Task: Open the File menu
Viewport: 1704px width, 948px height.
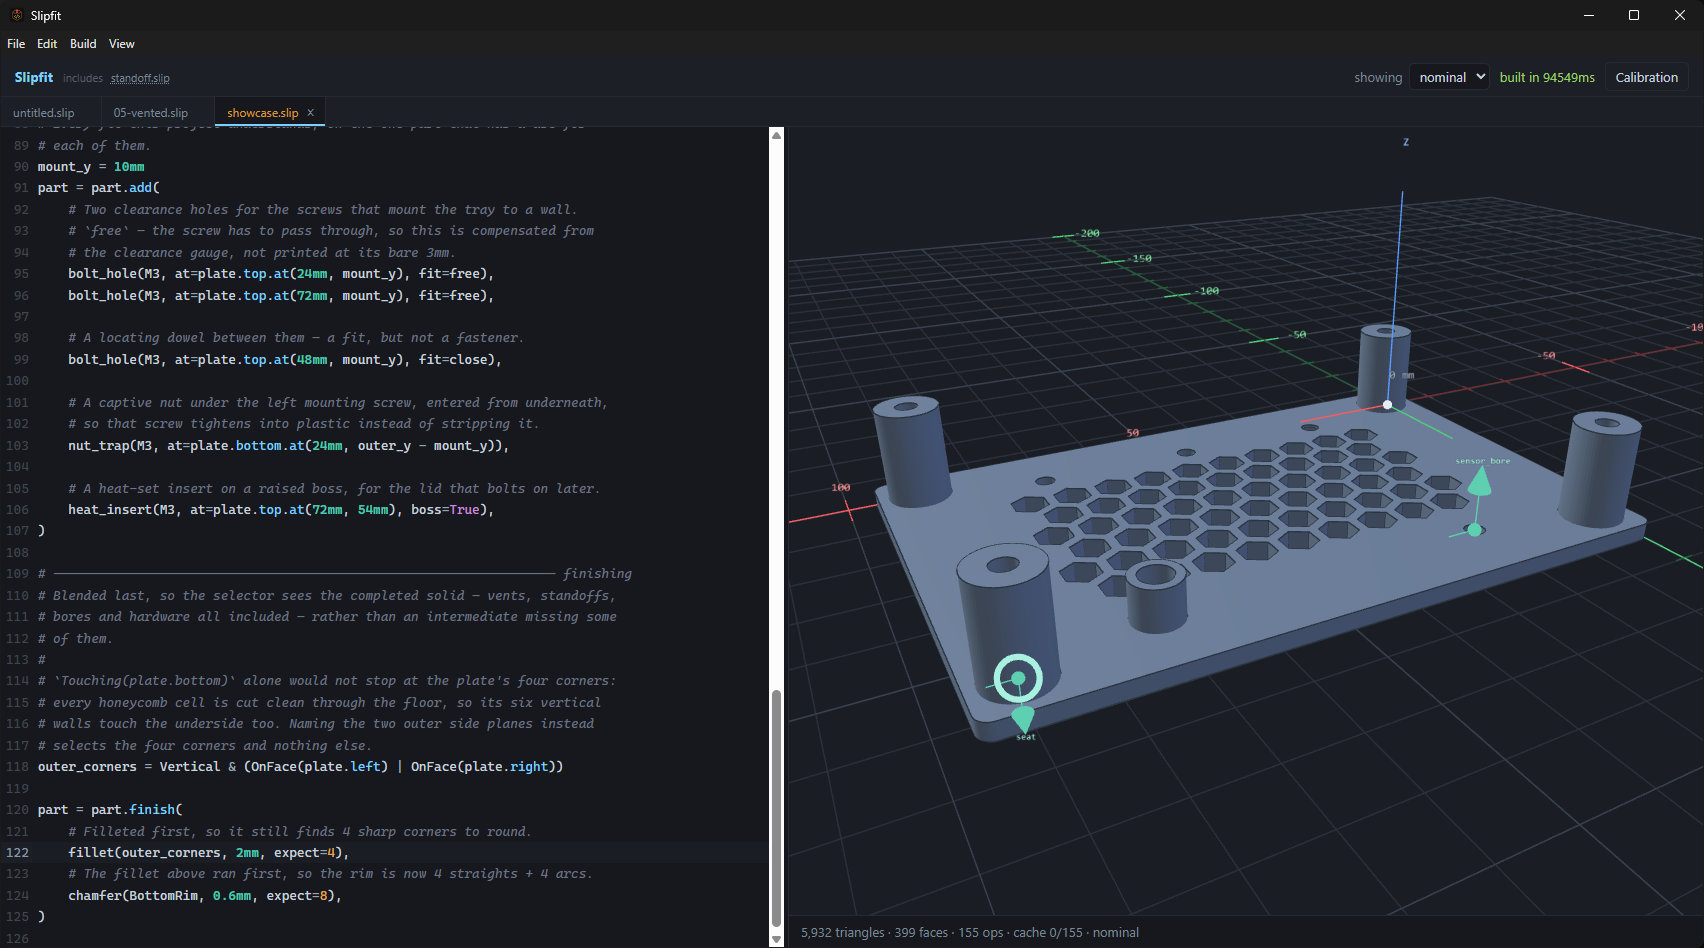Action: tap(16, 44)
